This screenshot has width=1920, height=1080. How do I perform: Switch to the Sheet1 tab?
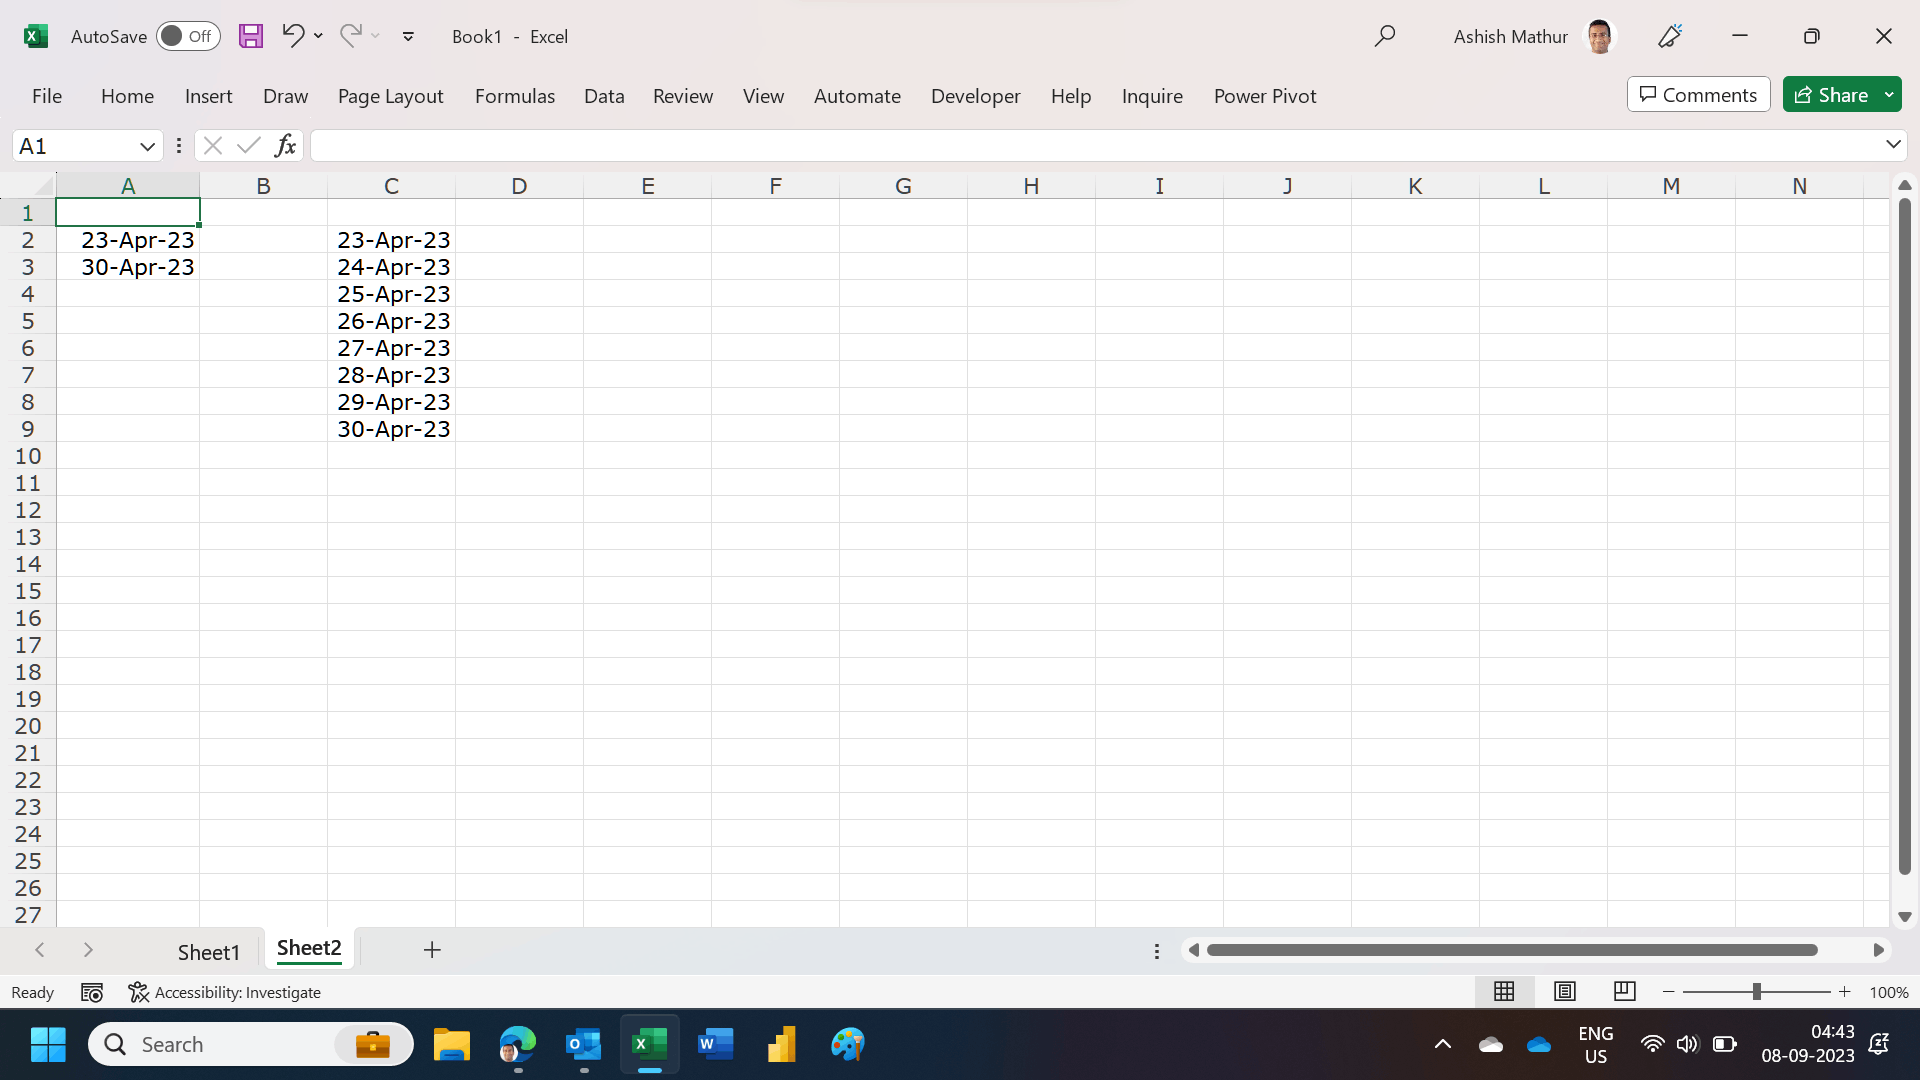208,952
